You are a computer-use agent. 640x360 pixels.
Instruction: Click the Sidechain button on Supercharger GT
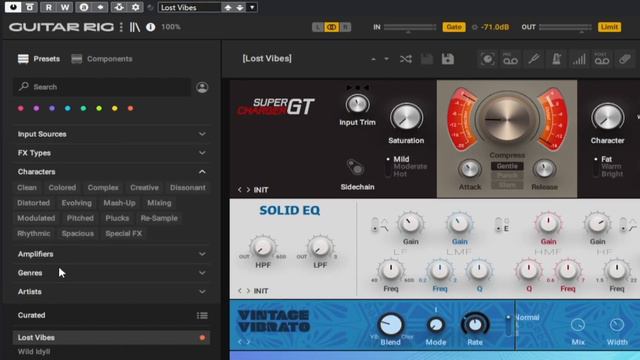pyautogui.click(x=355, y=167)
